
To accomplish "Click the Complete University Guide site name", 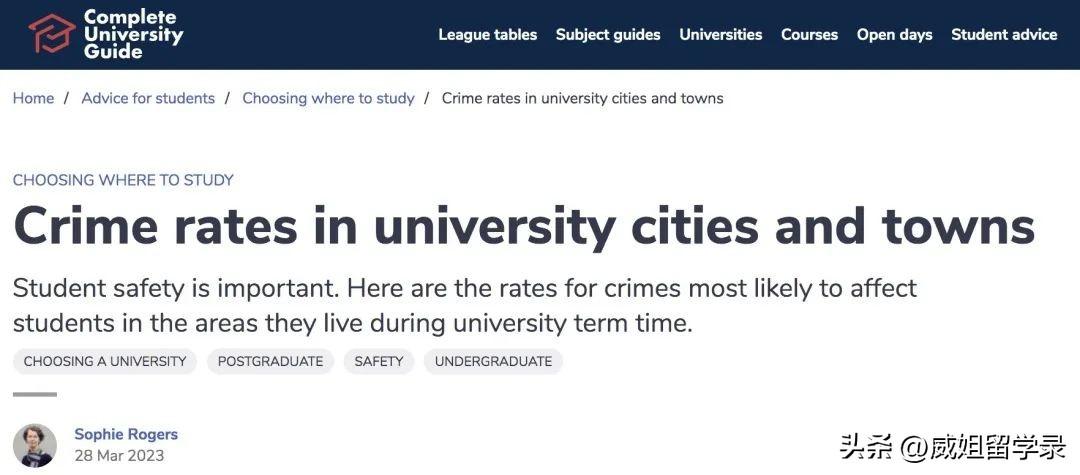I will [x=133, y=33].
